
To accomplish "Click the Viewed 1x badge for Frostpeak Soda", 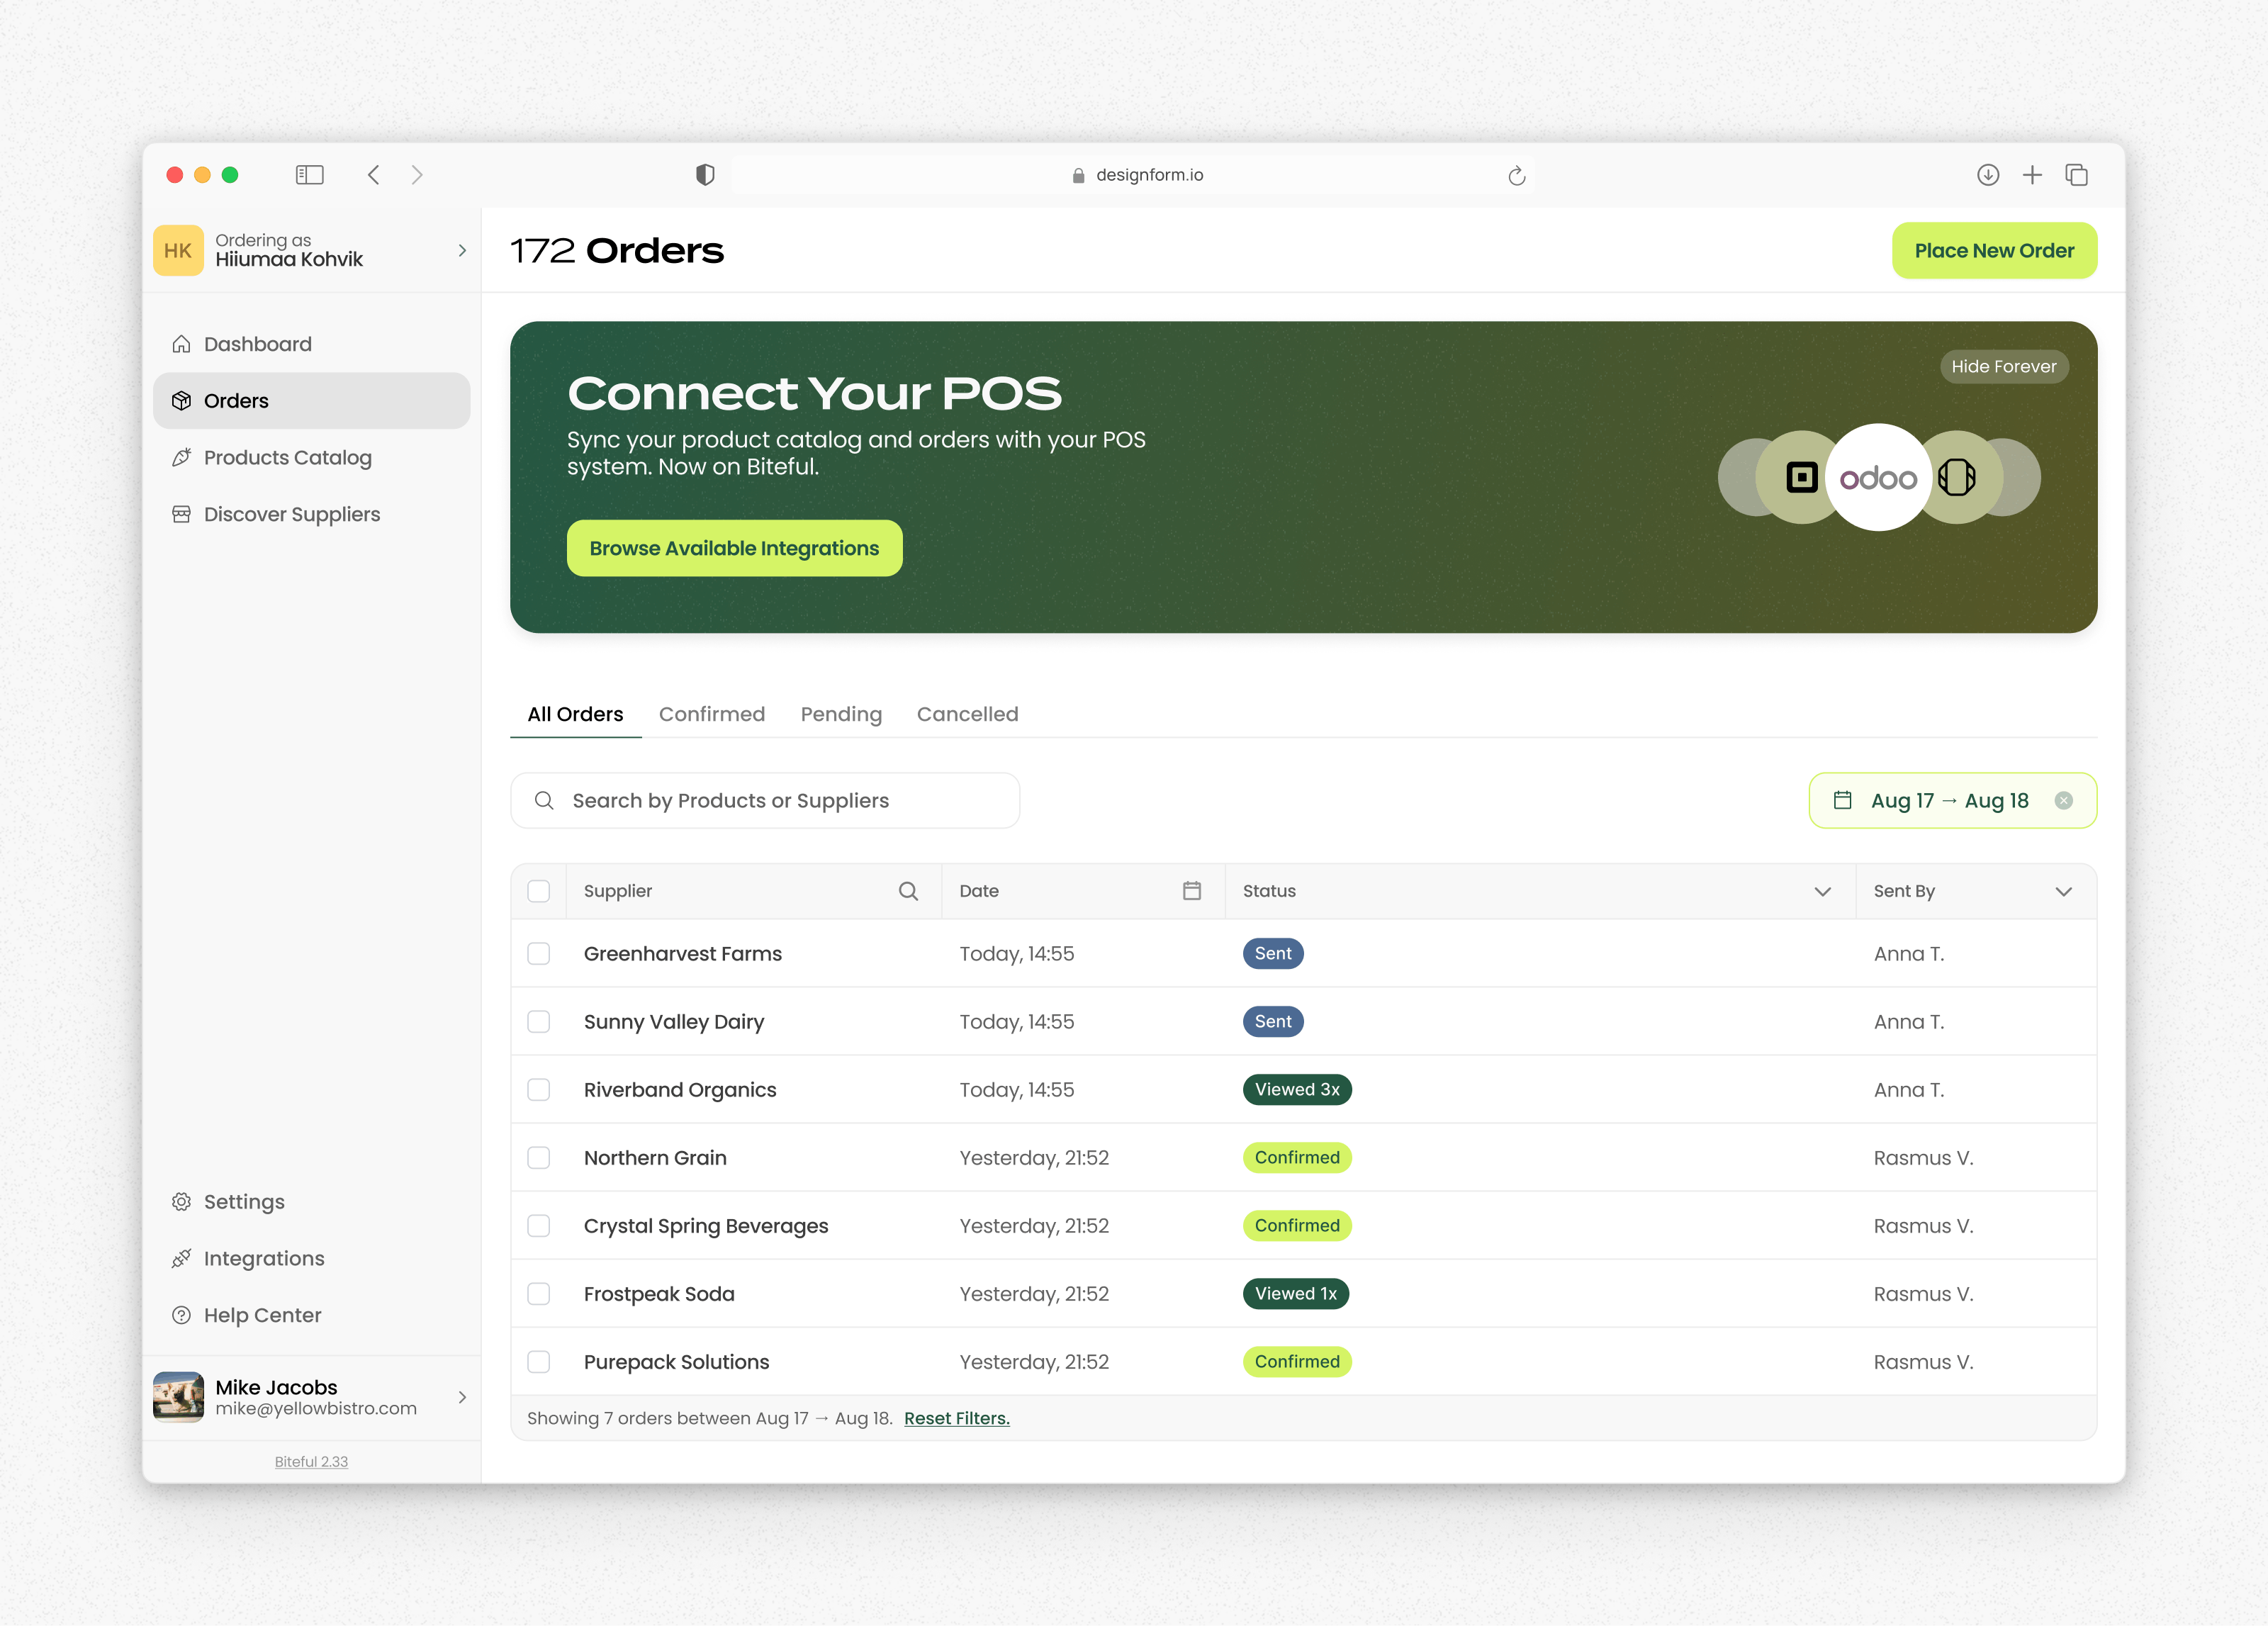I will [1296, 1294].
